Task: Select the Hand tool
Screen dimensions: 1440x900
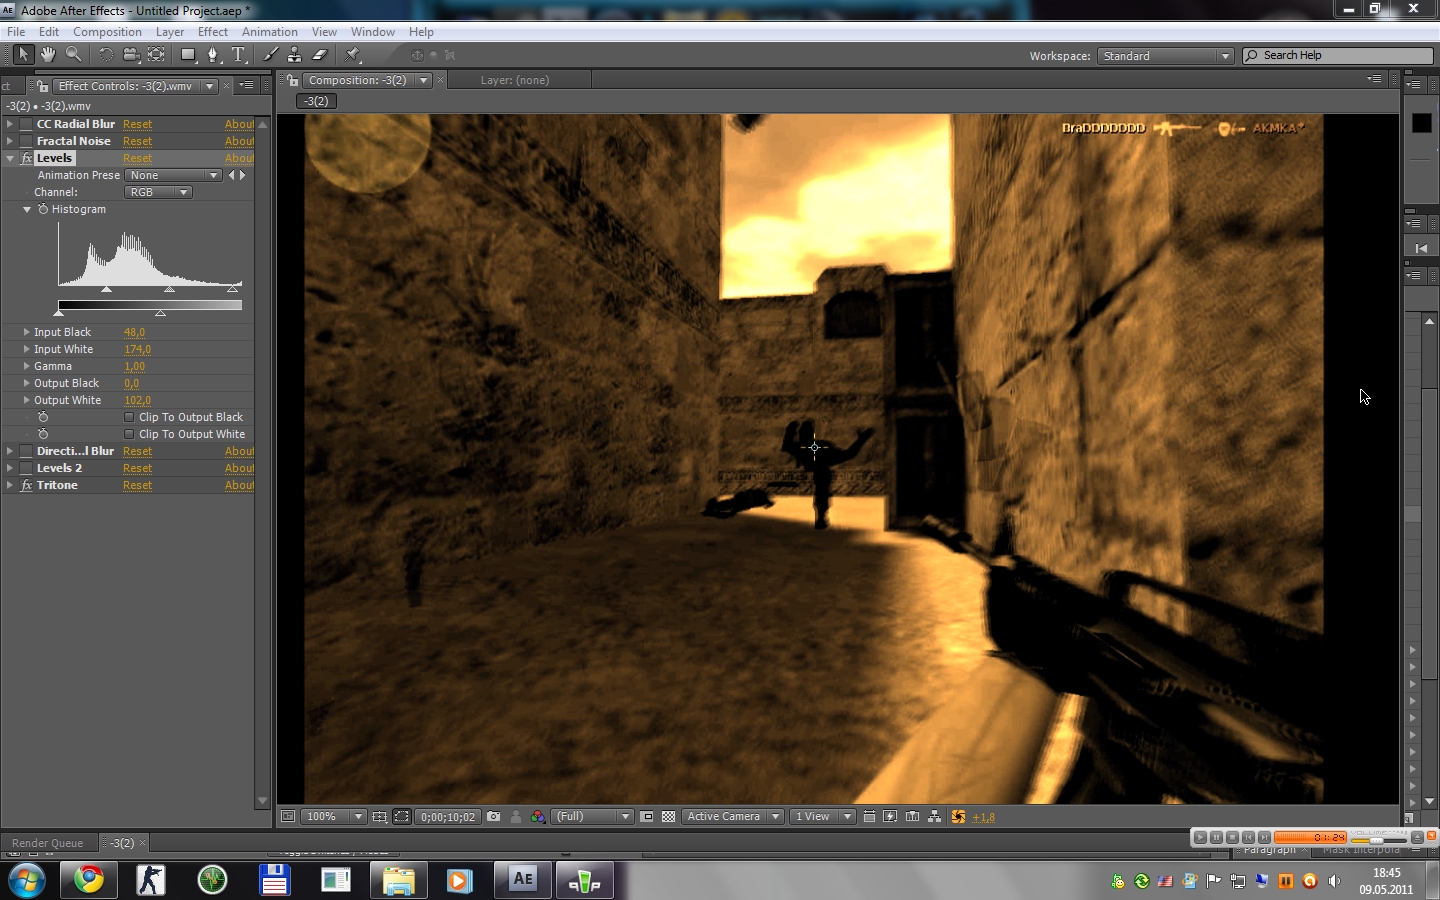Action: [x=47, y=55]
